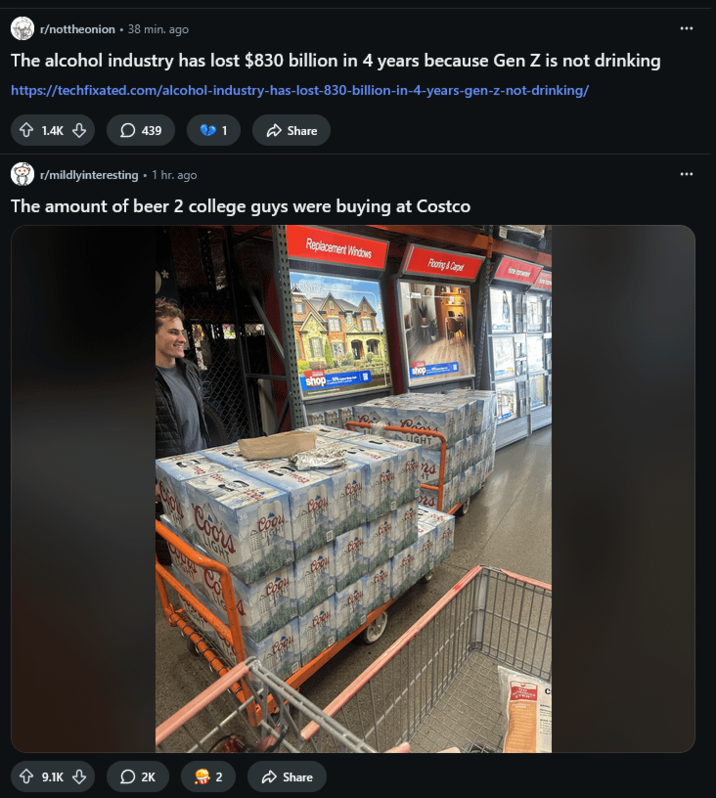Open the alcohol industry post title
This screenshot has width=716, height=798.
335,61
